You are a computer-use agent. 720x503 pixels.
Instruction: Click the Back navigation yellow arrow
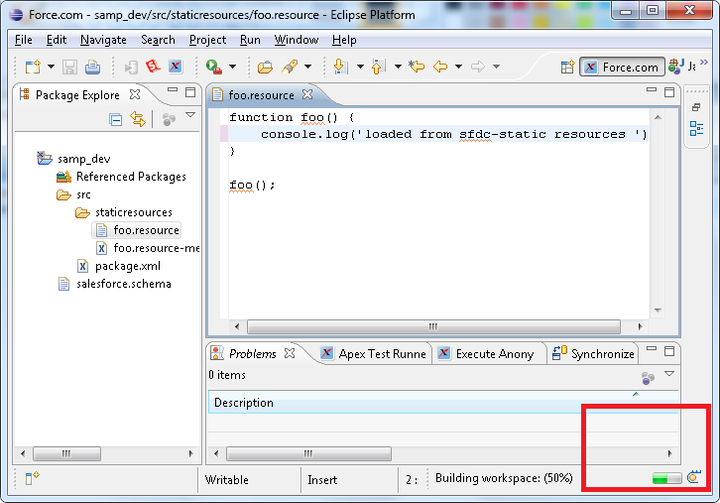pos(440,67)
